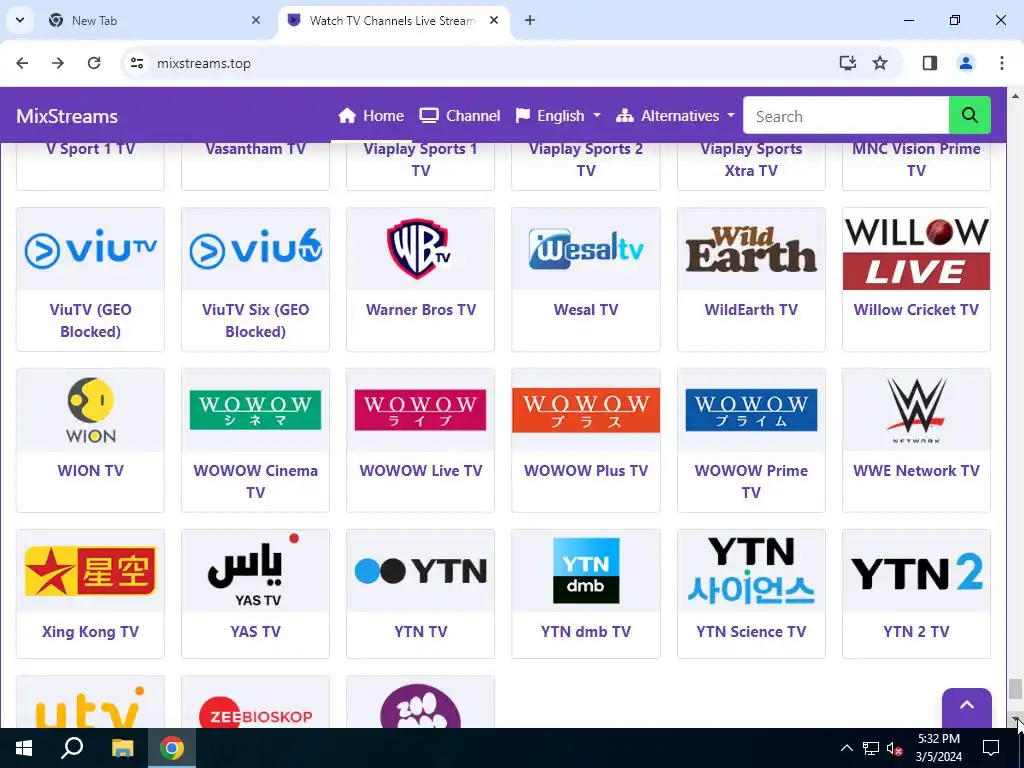Screen dimensions: 1024x768
Task: Click the YTN dmb logo
Action: point(586,571)
